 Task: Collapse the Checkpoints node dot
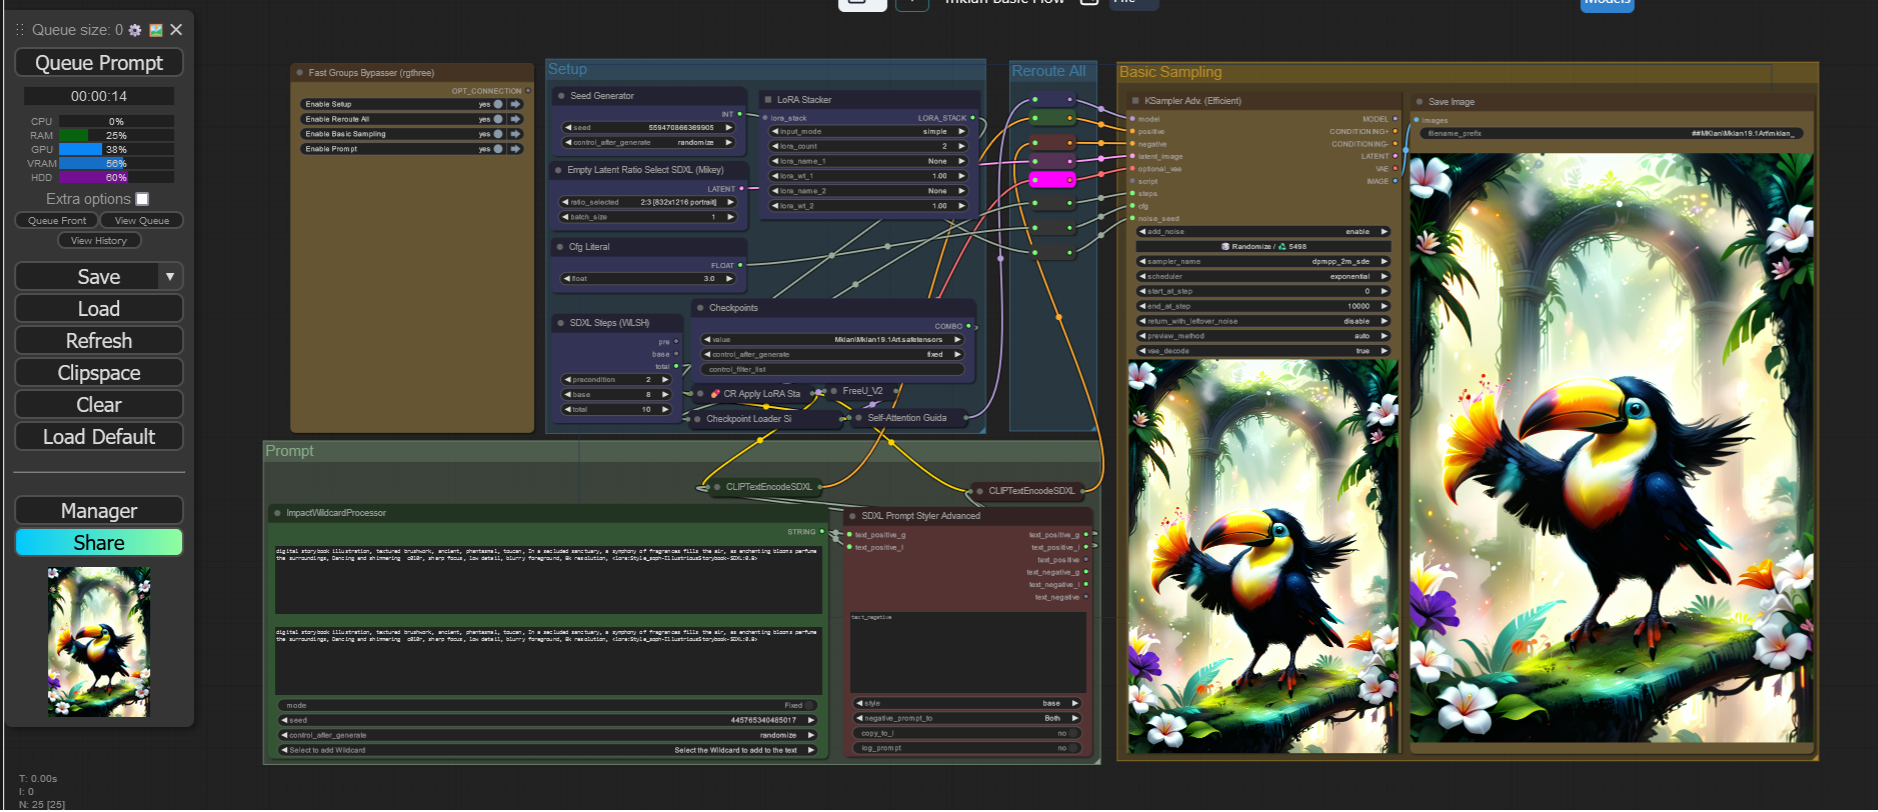coord(699,308)
